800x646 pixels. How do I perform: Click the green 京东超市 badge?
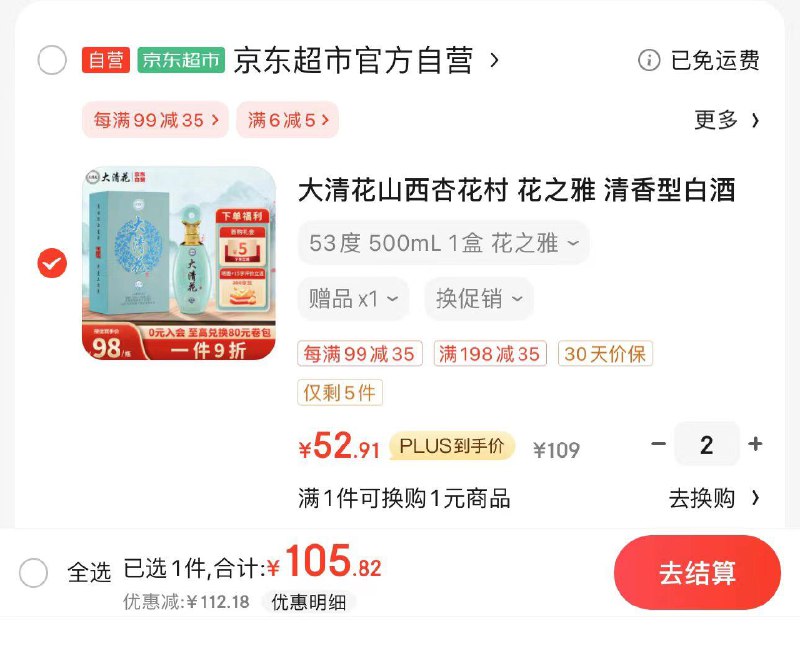[x=181, y=60]
